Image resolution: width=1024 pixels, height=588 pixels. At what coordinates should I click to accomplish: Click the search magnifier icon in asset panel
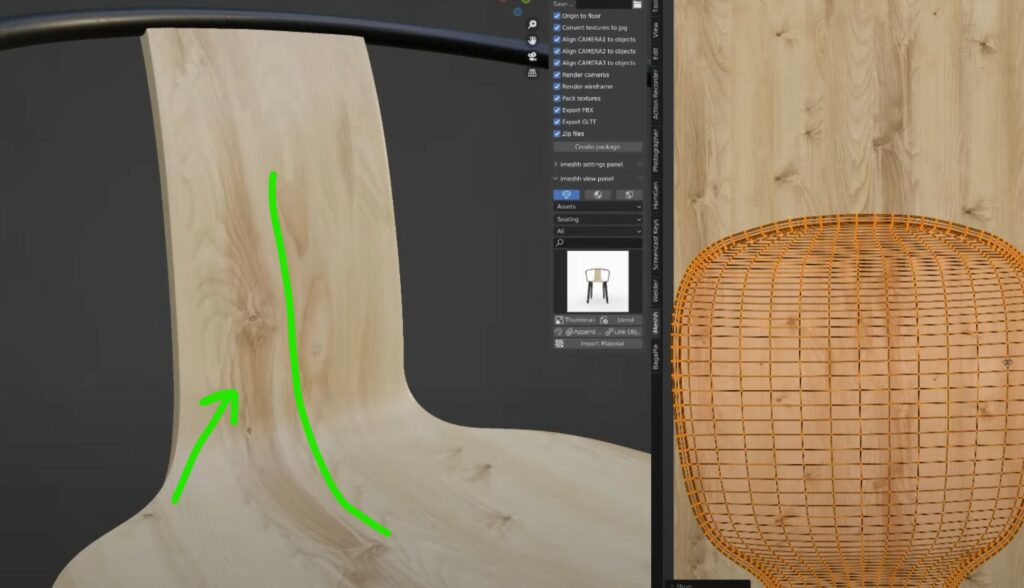pyautogui.click(x=560, y=242)
